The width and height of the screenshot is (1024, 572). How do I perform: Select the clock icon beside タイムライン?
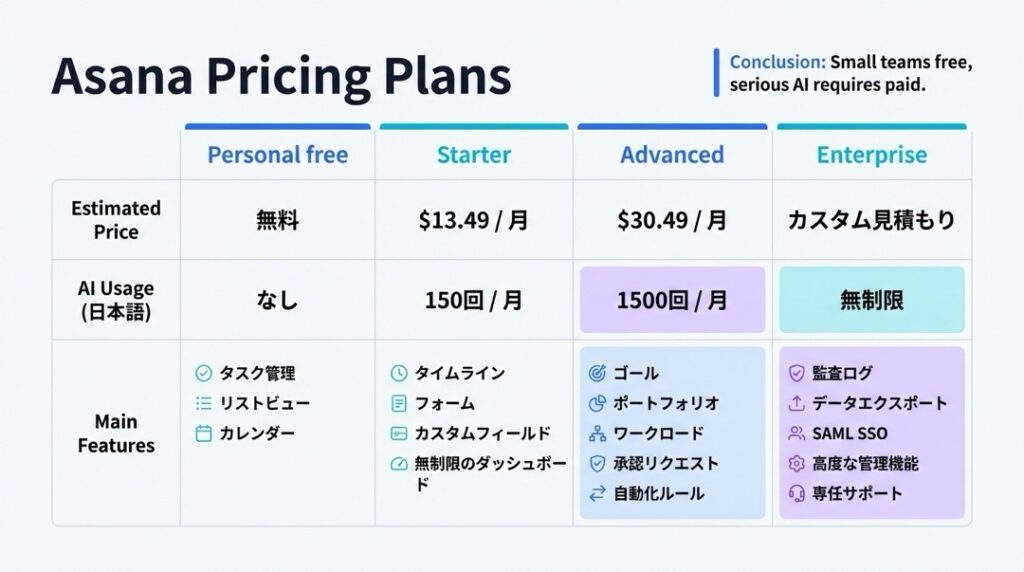pyautogui.click(x=398, y=374)
